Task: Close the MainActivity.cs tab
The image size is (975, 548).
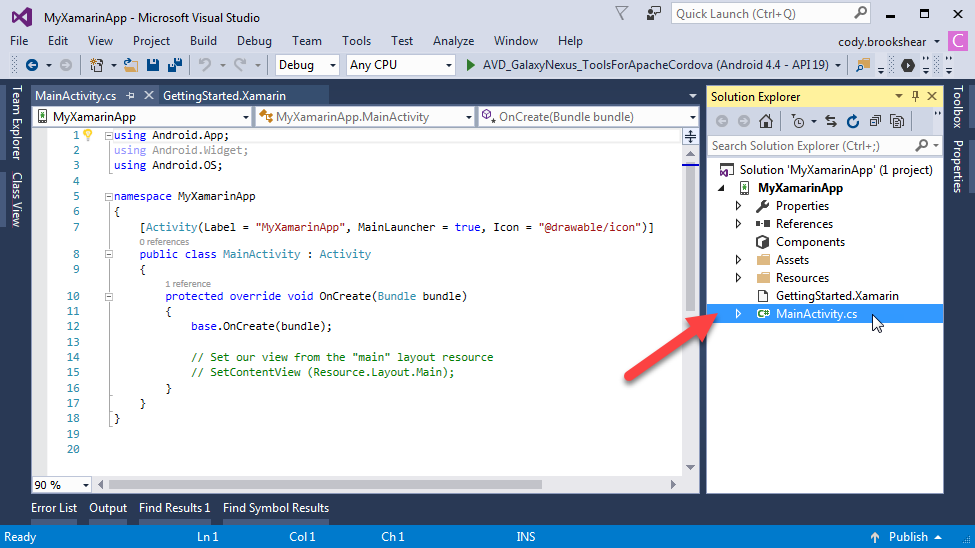Action: coord(149,95)
